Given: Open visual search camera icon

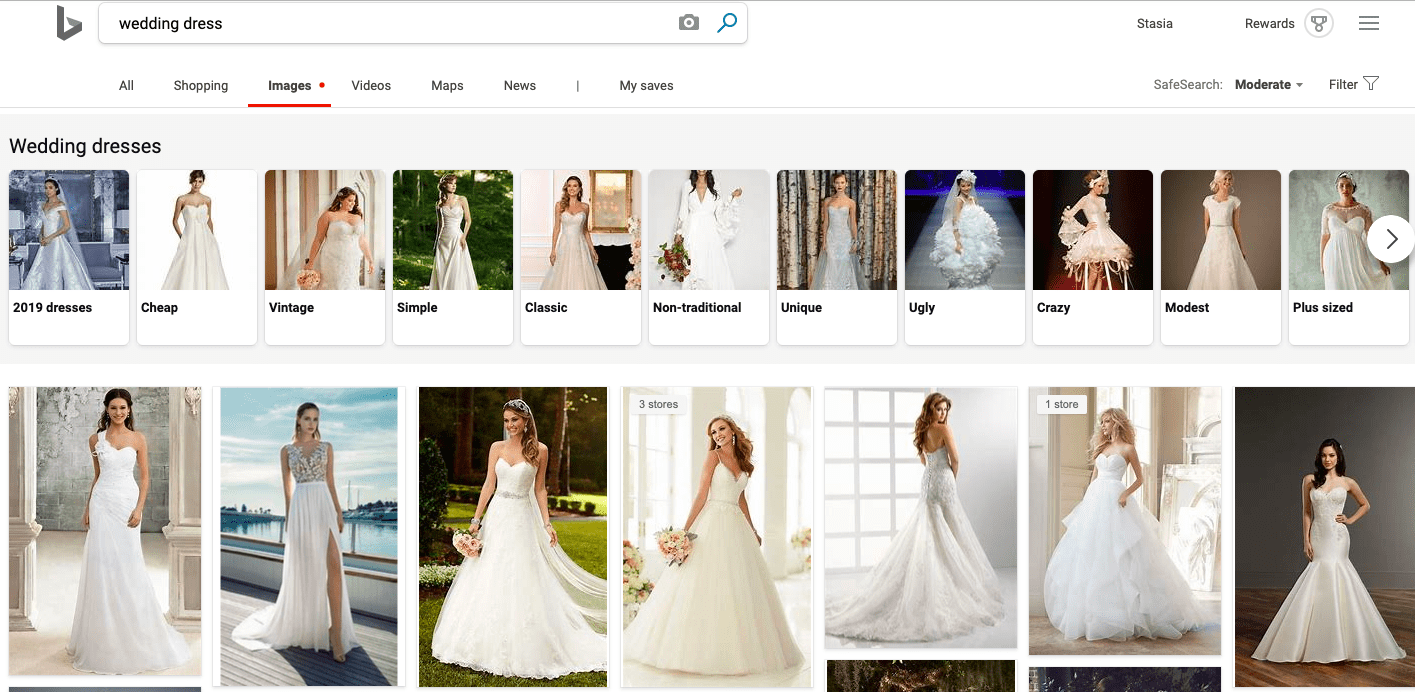Looking at the screenshot, I should 689,23.
